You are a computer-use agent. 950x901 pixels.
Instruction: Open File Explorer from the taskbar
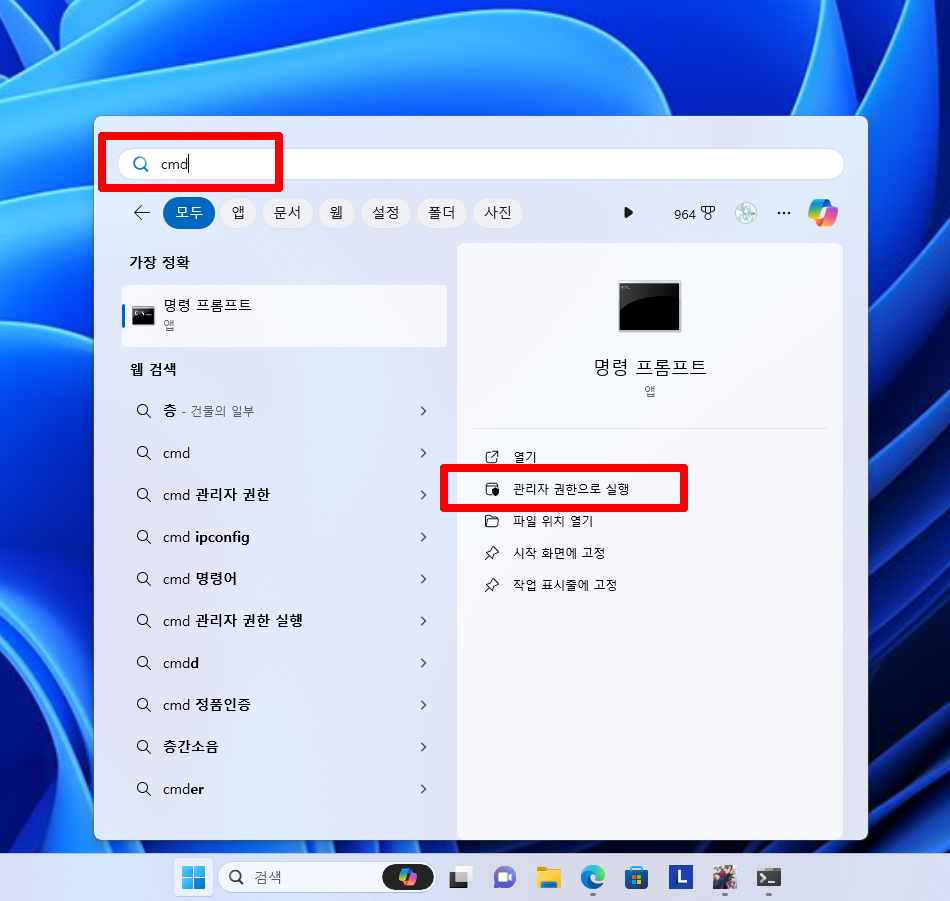pos(548,877)
